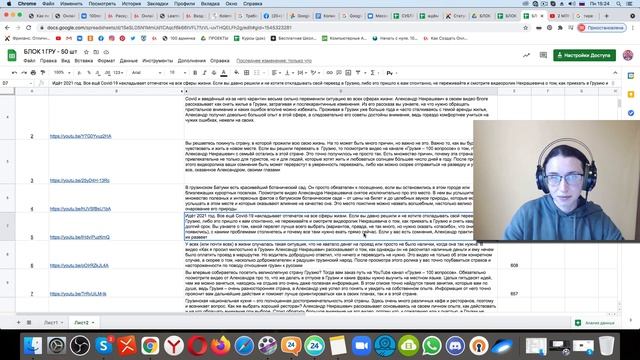Click the Chrome address bar
640x360 pixels.
click(282, 28)
